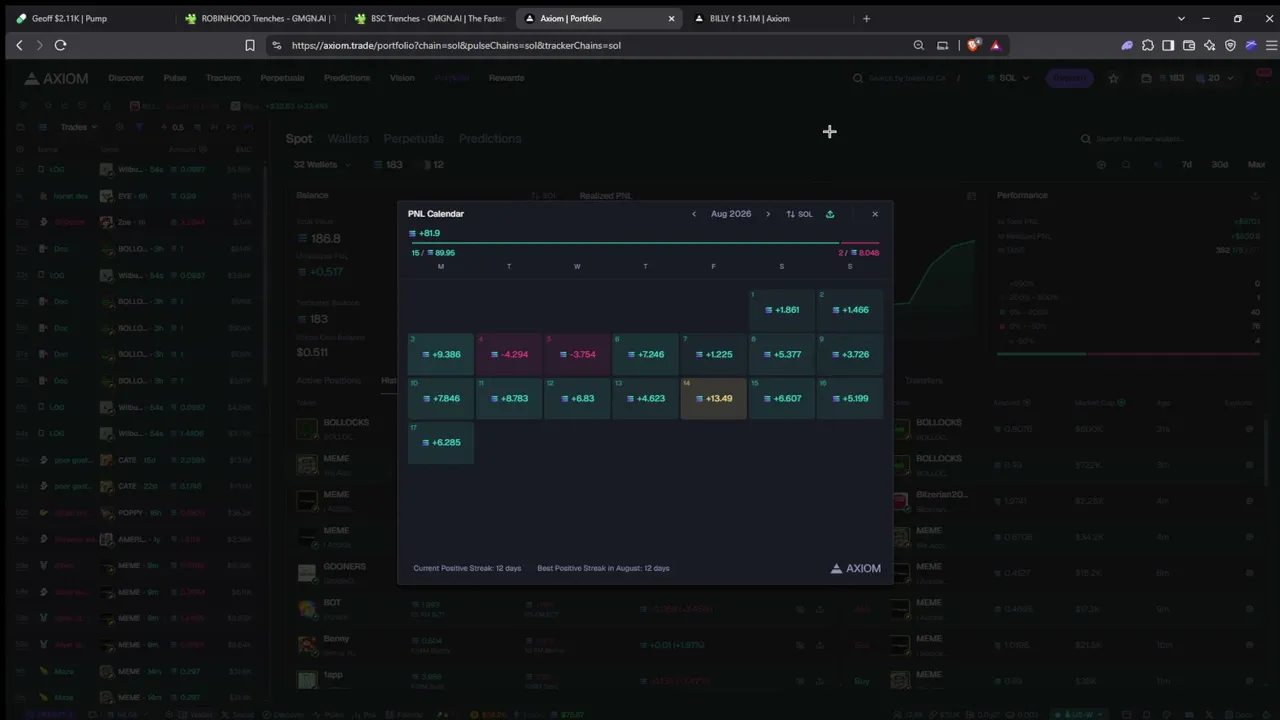
Task: Toggle the browser sidebar panel
Action: click(x=1168, y=45)
